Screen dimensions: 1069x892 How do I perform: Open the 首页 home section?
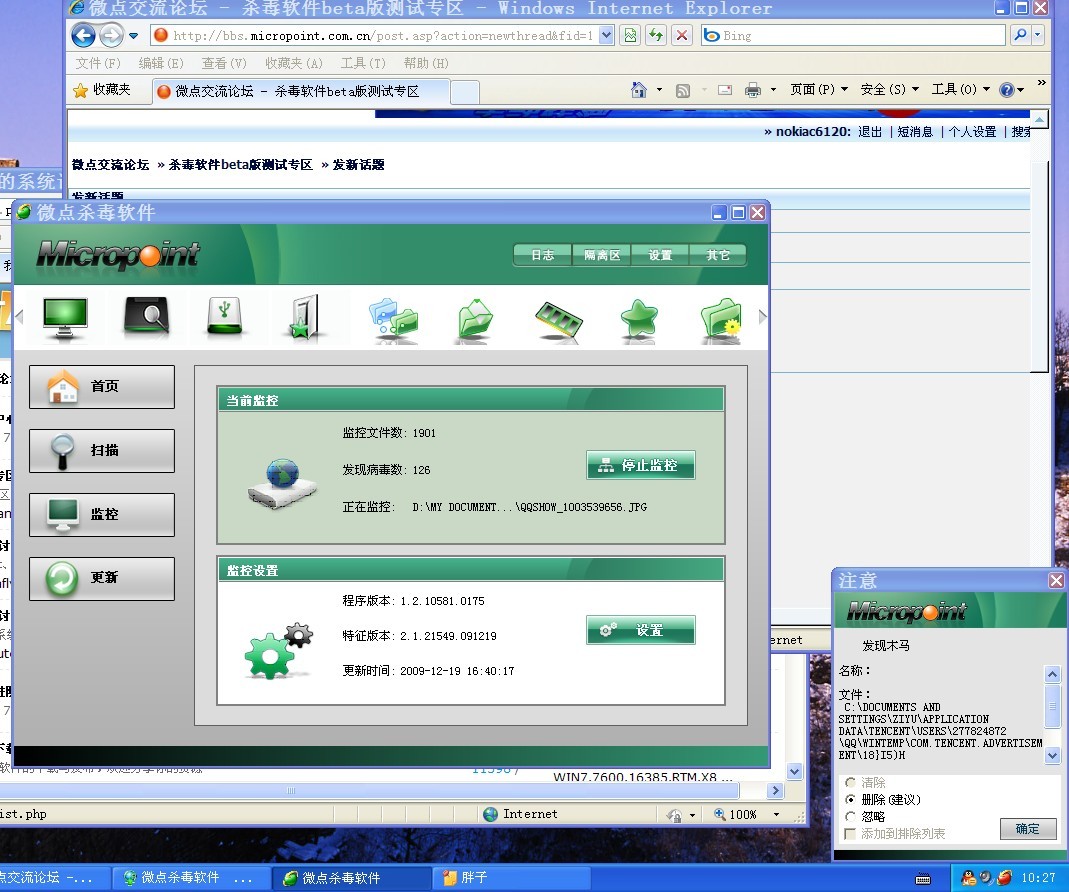tap(102, 387)
